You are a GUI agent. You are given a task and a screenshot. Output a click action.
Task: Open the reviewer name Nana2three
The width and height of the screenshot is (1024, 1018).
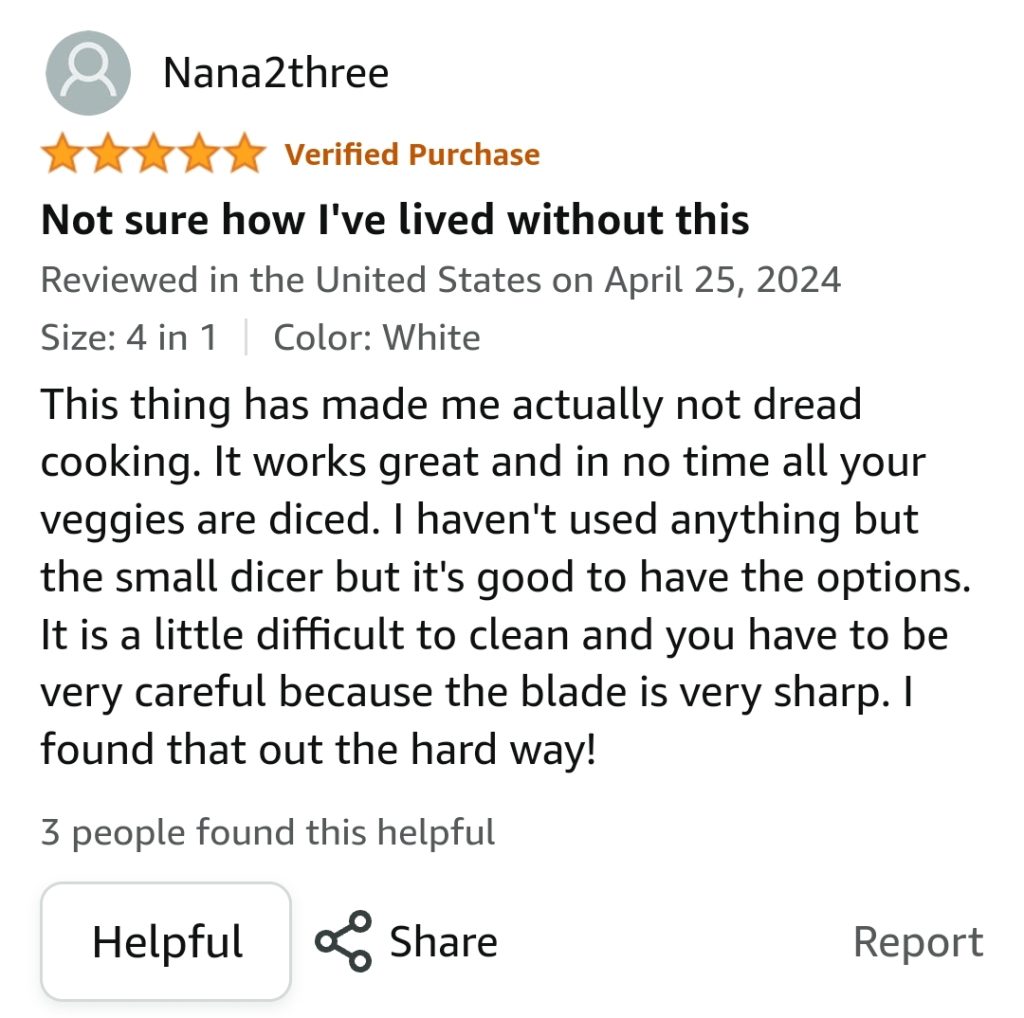click(x=276, y=72)
